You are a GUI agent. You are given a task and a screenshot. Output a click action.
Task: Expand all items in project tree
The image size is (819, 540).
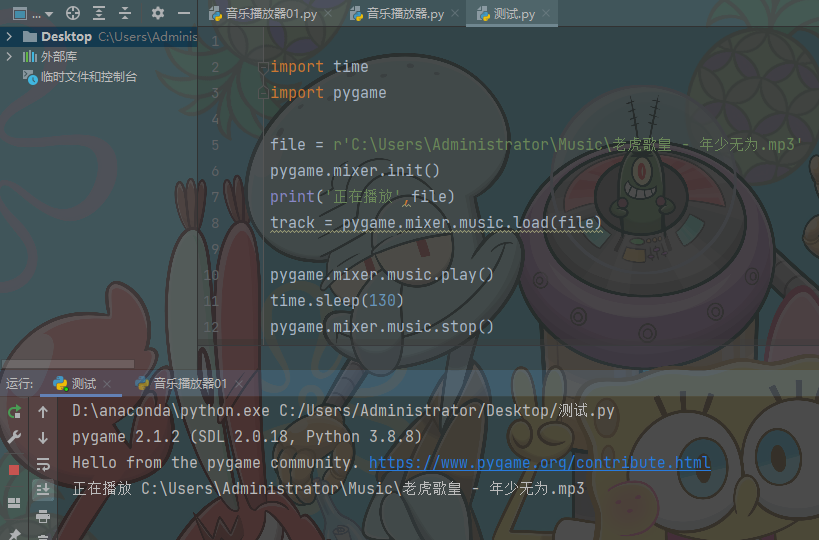tap(99, 14)
